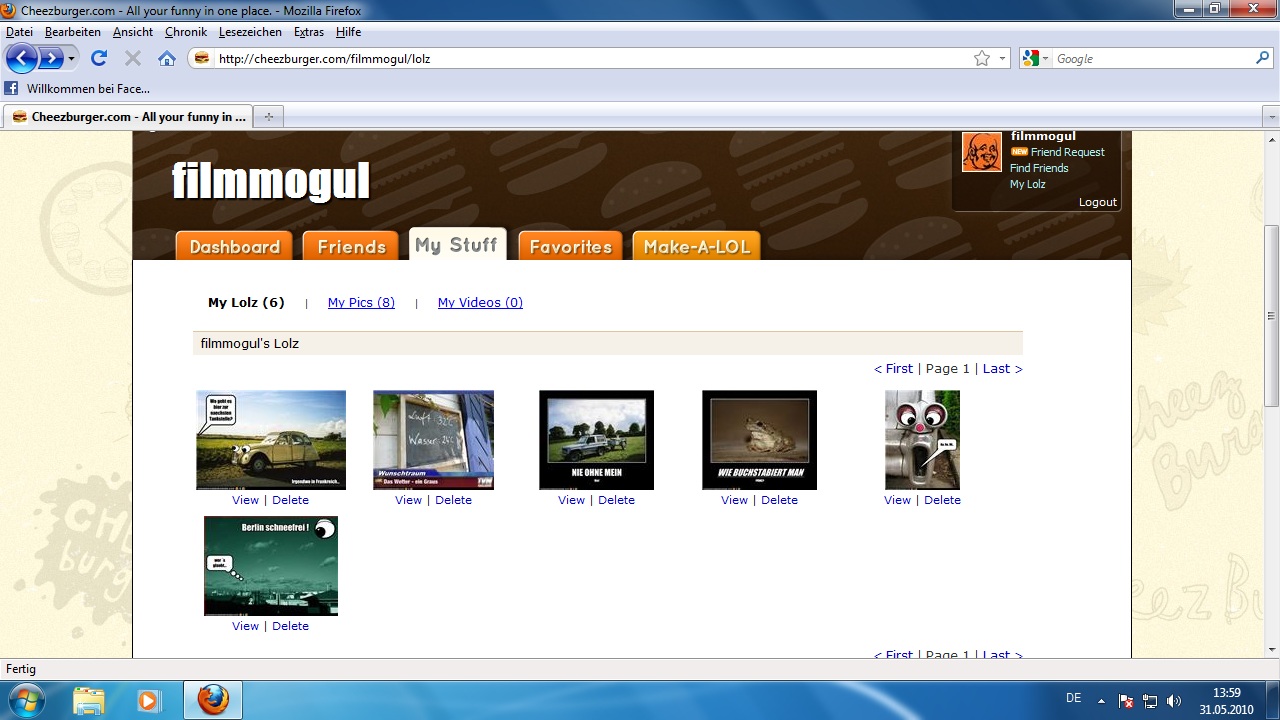Delete the Citroën car lol
Viewport: 1280px width, 720px height.
pos(290,500)
